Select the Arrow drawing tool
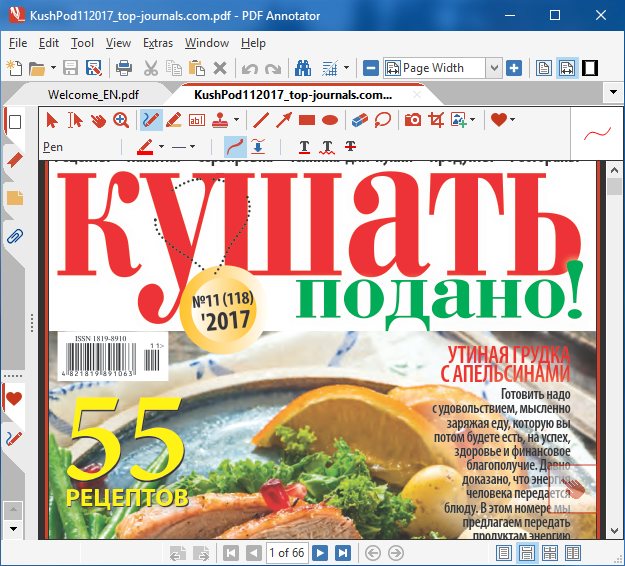Image resolution: width=625 pixels, height=566 pixels. 284,120
